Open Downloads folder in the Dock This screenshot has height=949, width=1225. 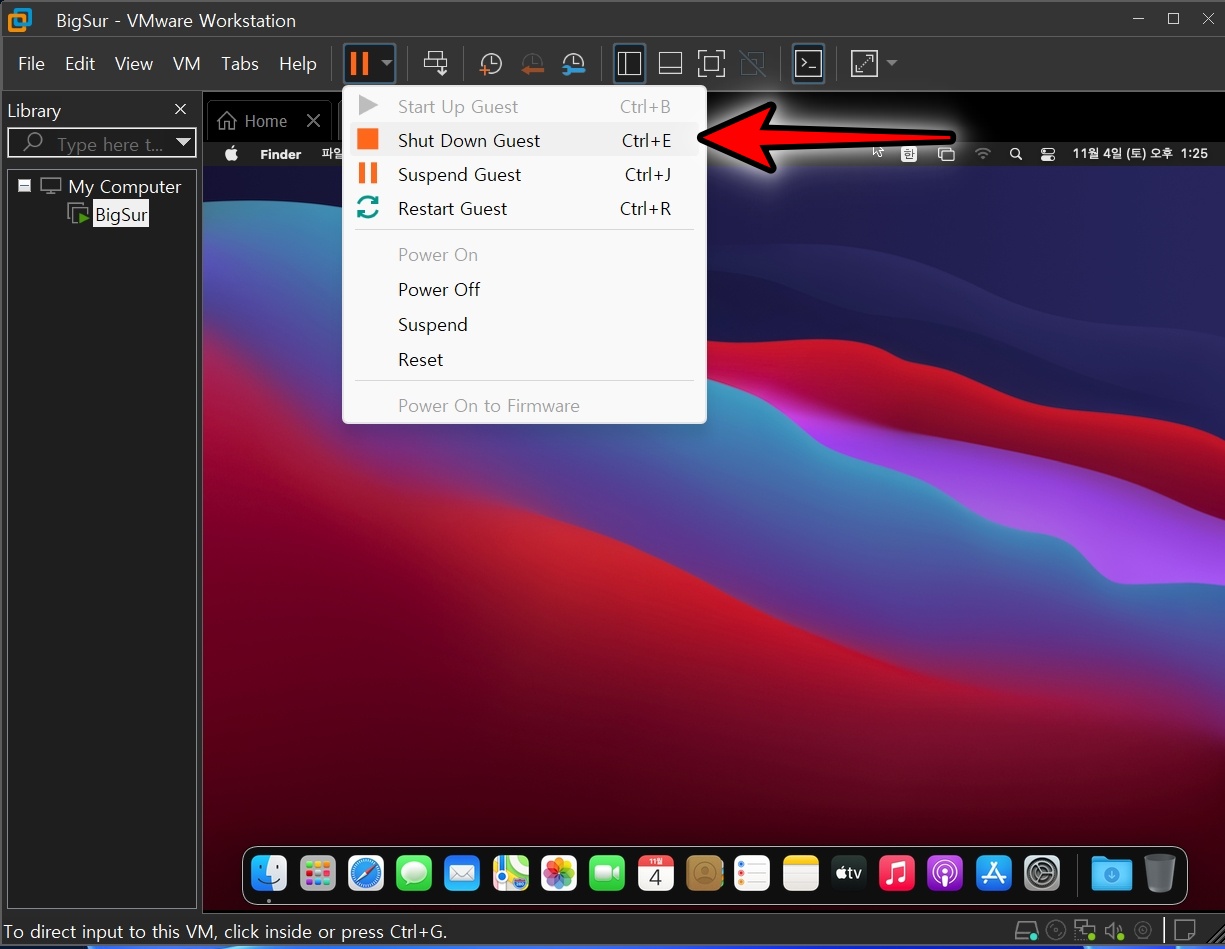[1112, 874]
